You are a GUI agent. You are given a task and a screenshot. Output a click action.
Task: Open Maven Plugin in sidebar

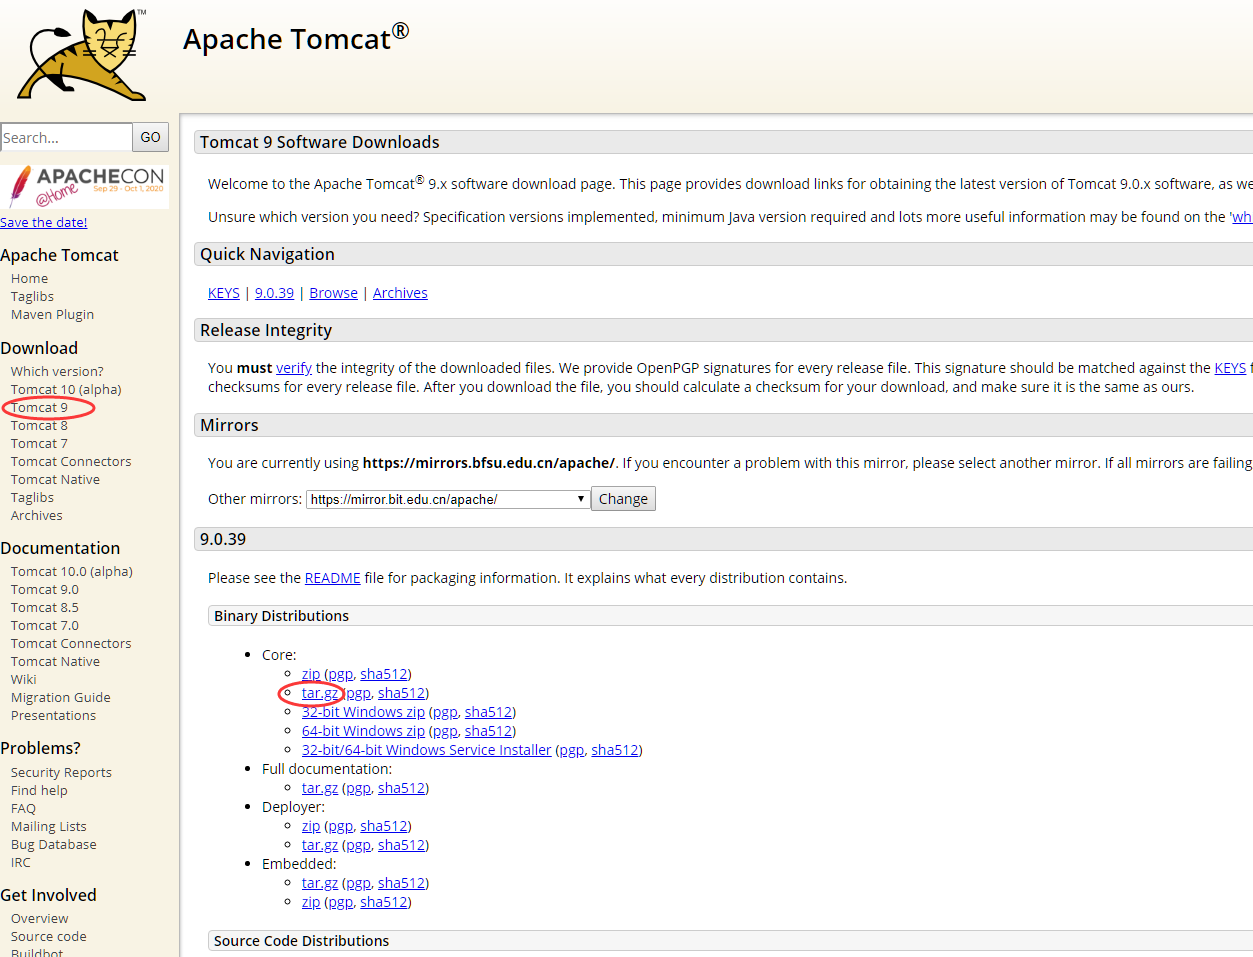pyautogui.click(x=52, y=314)
